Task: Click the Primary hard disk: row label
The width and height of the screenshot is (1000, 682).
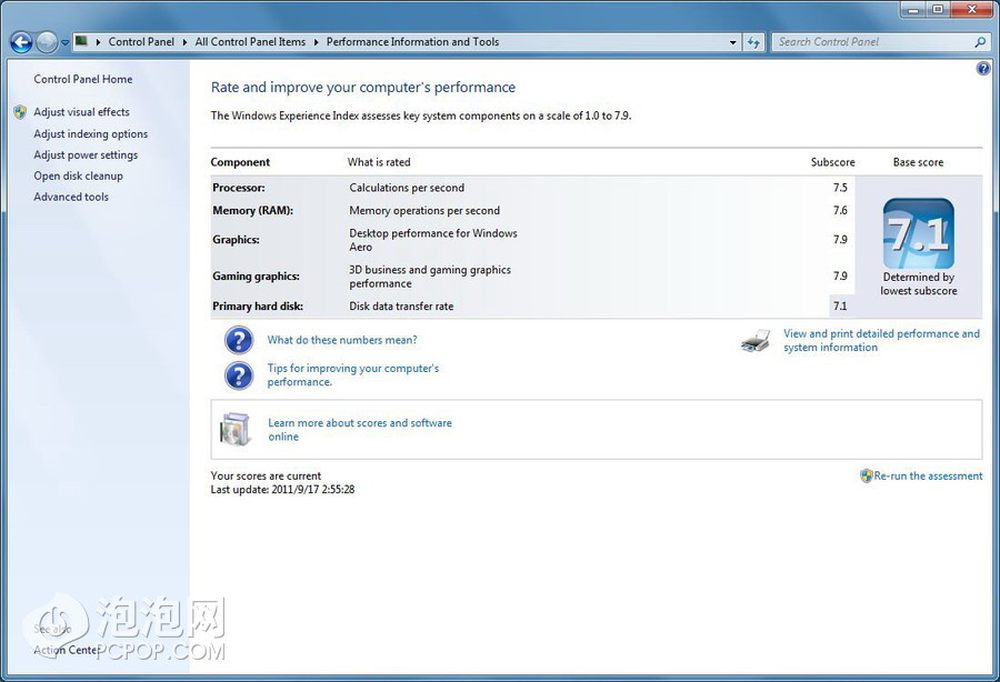Action: (x=258, y=306)
